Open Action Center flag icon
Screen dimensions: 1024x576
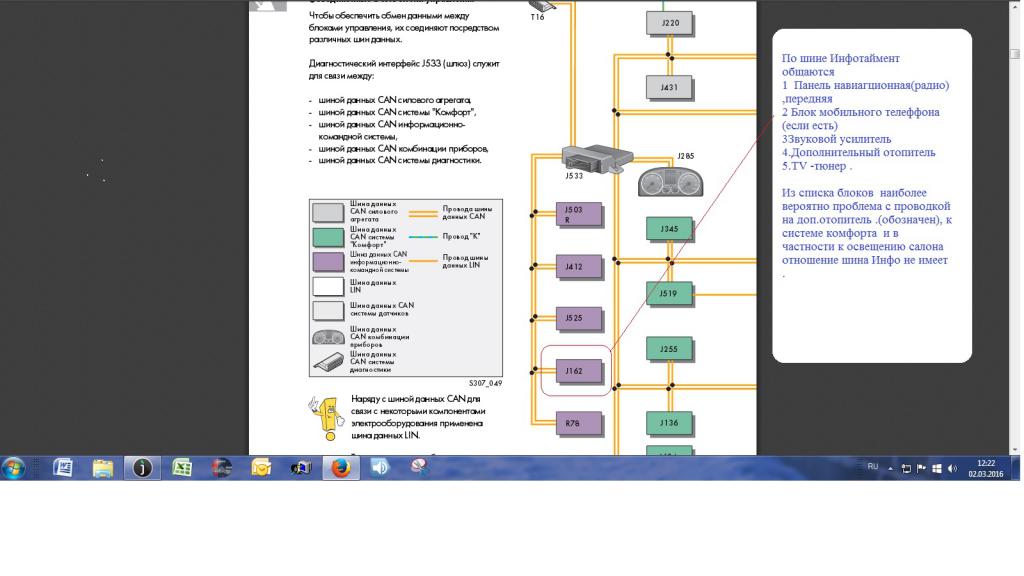click(x=921, y=468)
